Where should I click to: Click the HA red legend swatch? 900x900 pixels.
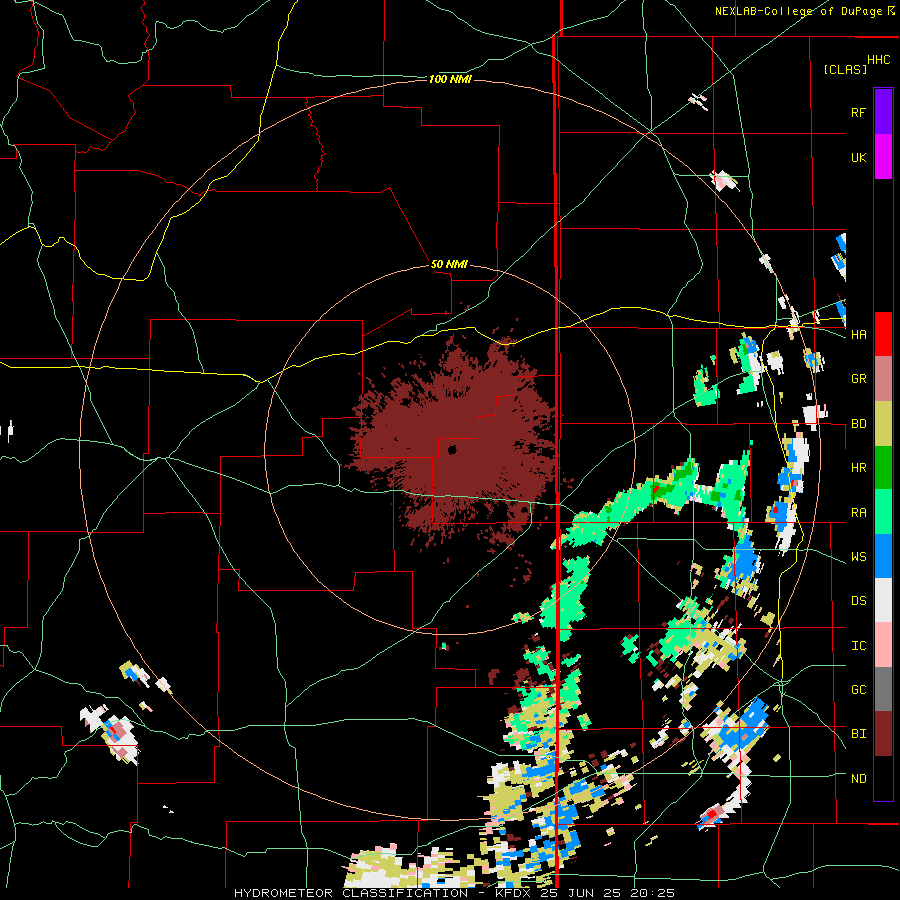[x=883, y=334]
